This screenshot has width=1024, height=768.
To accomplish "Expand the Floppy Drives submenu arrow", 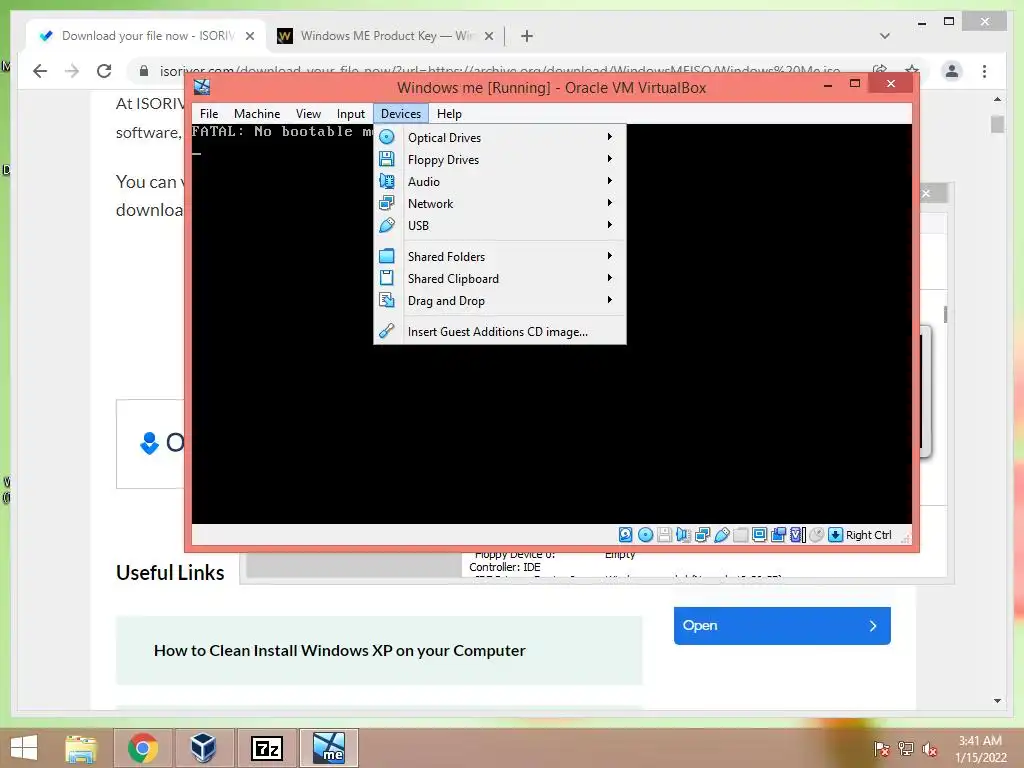I will [609, 159].
